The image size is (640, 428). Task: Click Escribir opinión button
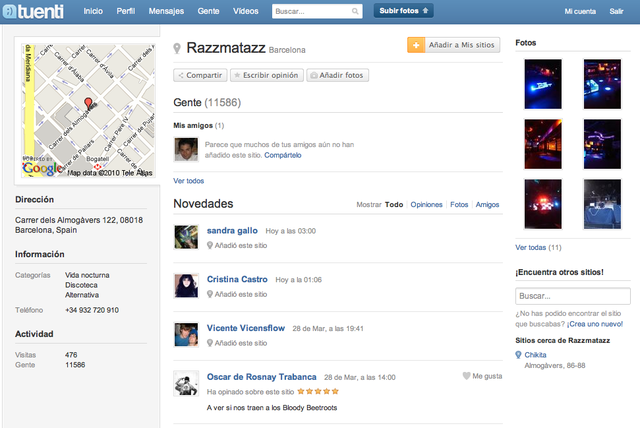click(x=267, y=75)
